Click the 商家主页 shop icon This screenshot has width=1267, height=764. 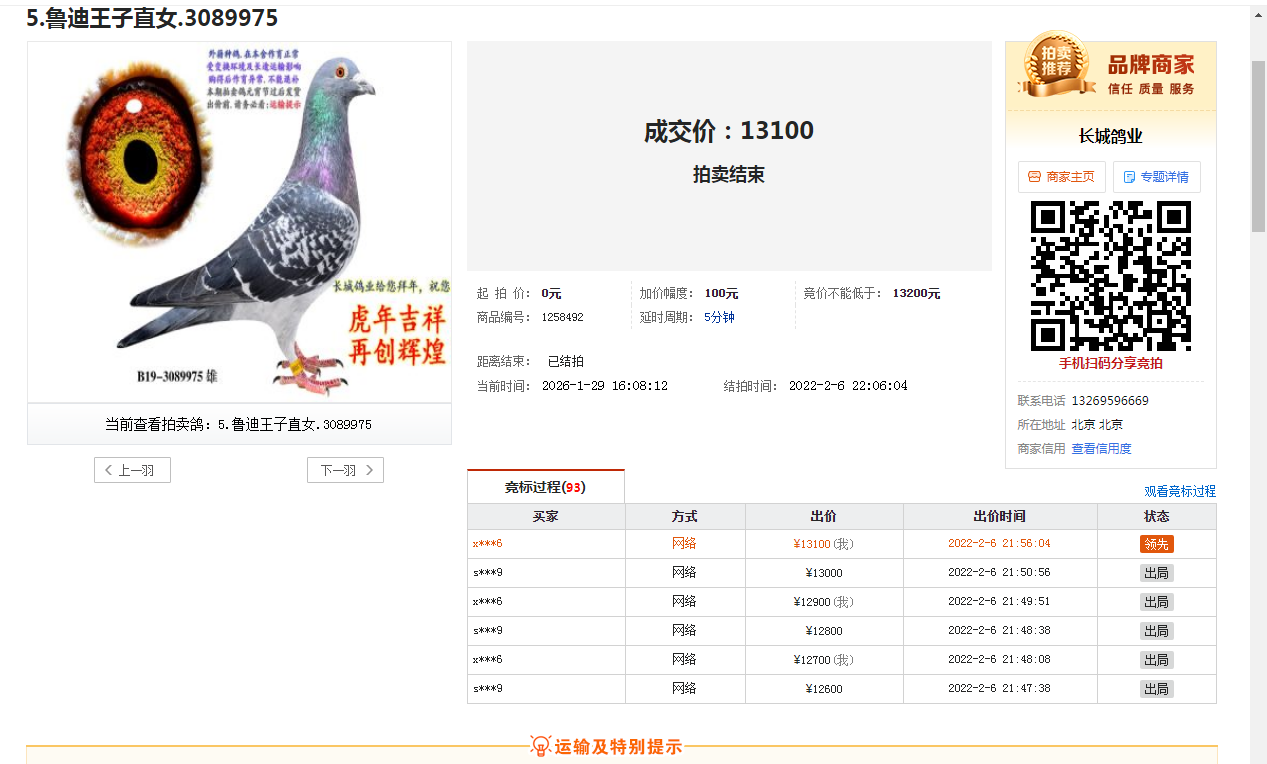click(1034, 177)
